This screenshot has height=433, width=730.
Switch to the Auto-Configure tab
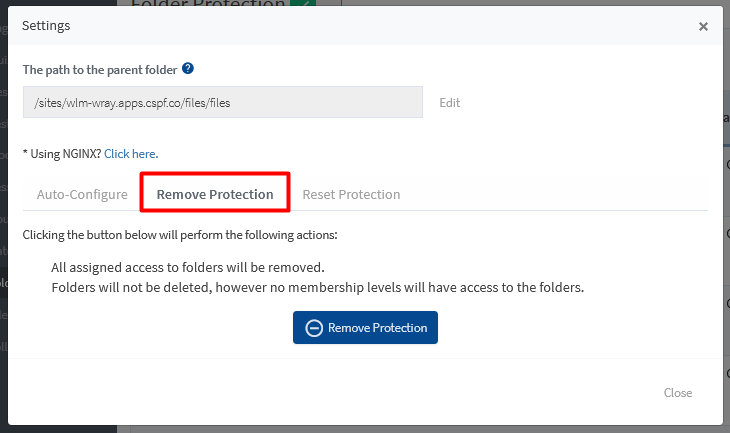[82, 194]
